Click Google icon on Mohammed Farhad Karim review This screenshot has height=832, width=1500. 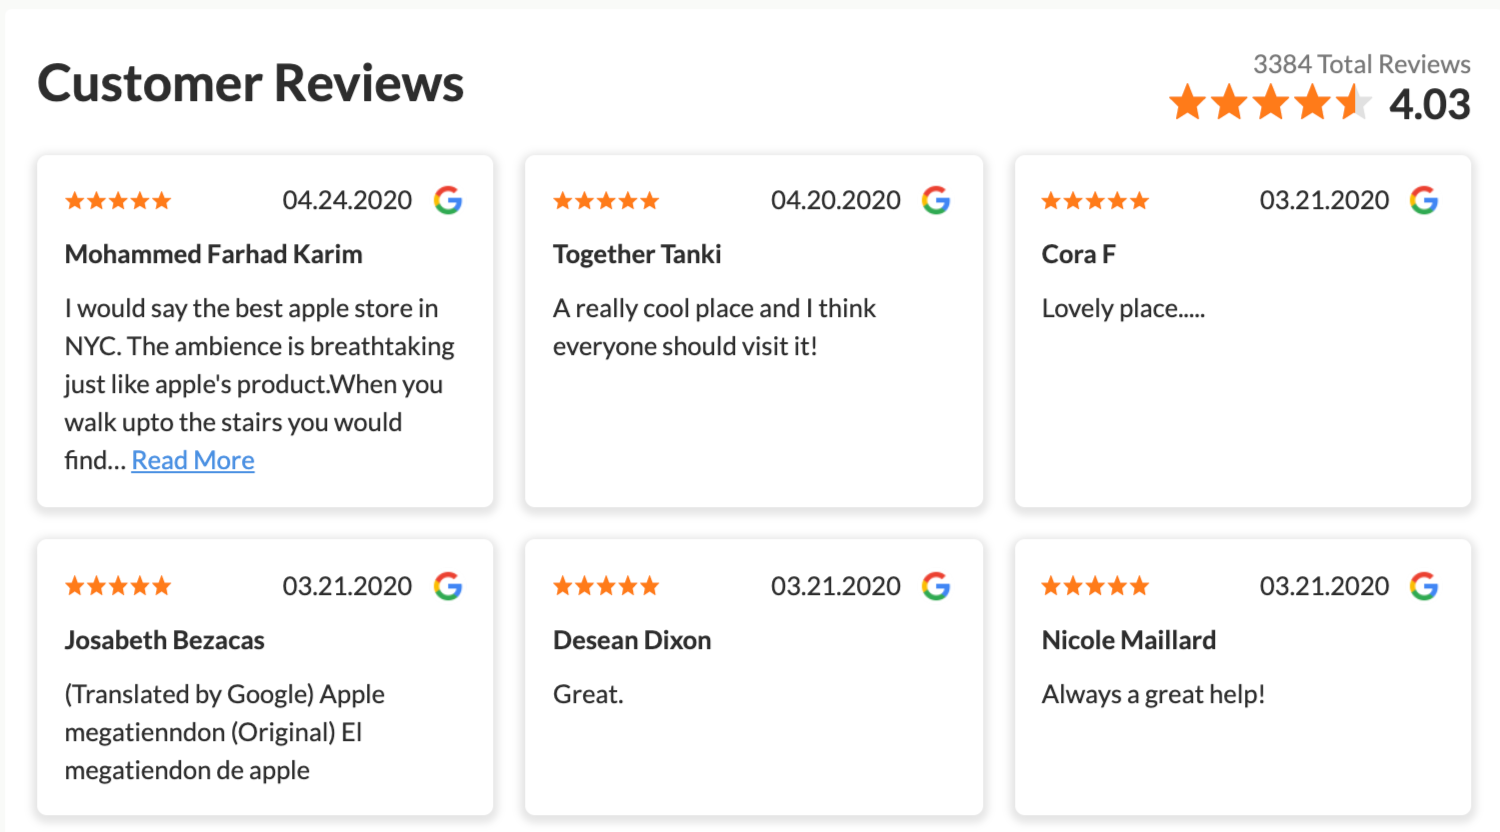coord(448,201)
